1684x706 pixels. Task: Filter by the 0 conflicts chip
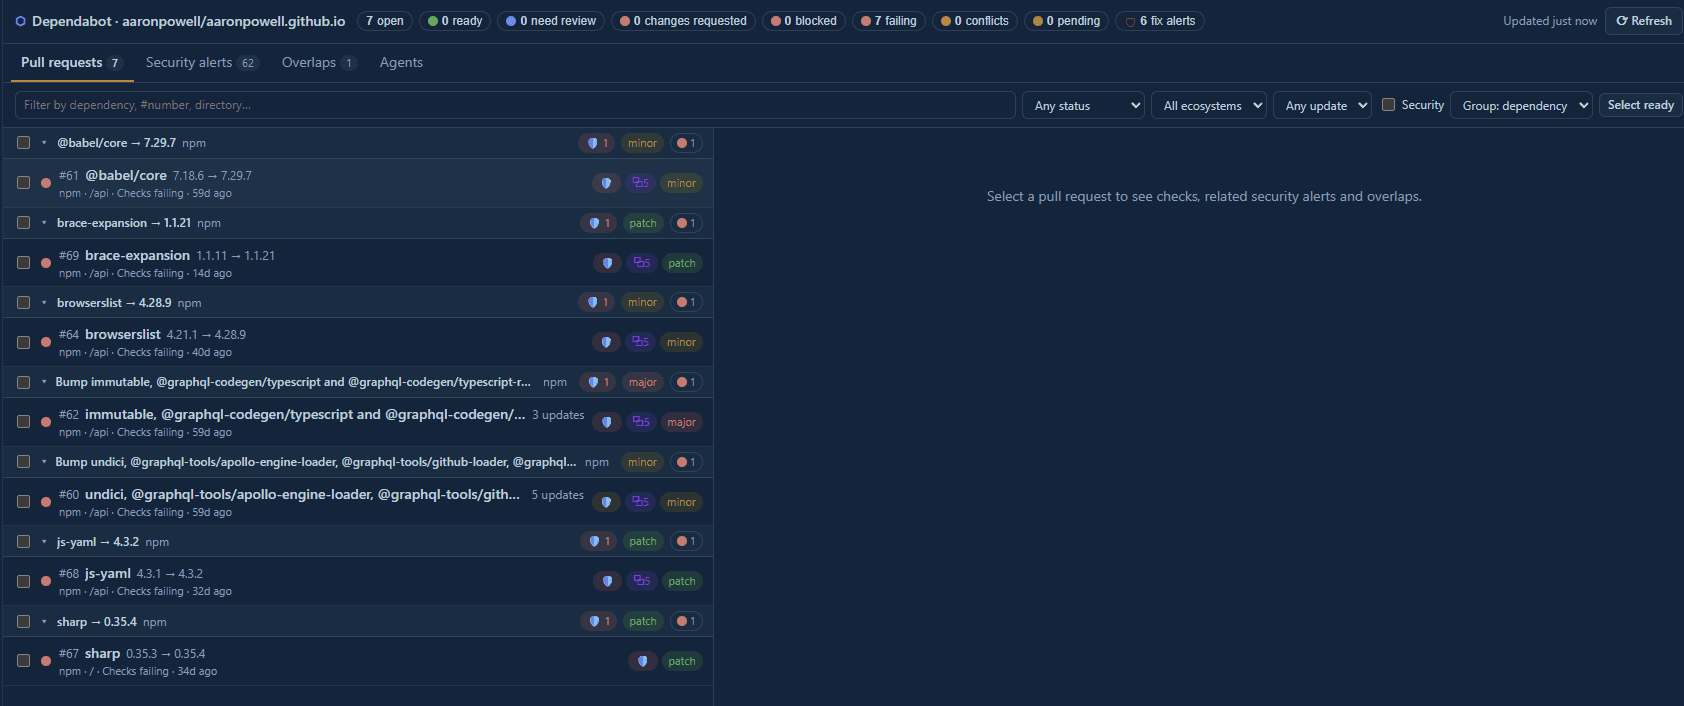click(975, 21)
